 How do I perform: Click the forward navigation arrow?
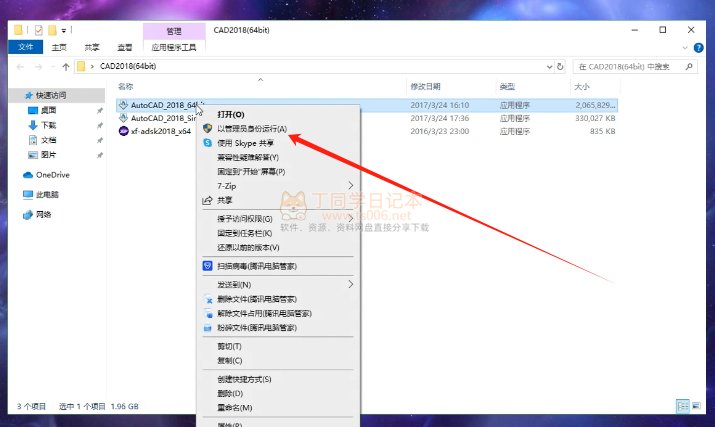(x=38, y=67)
